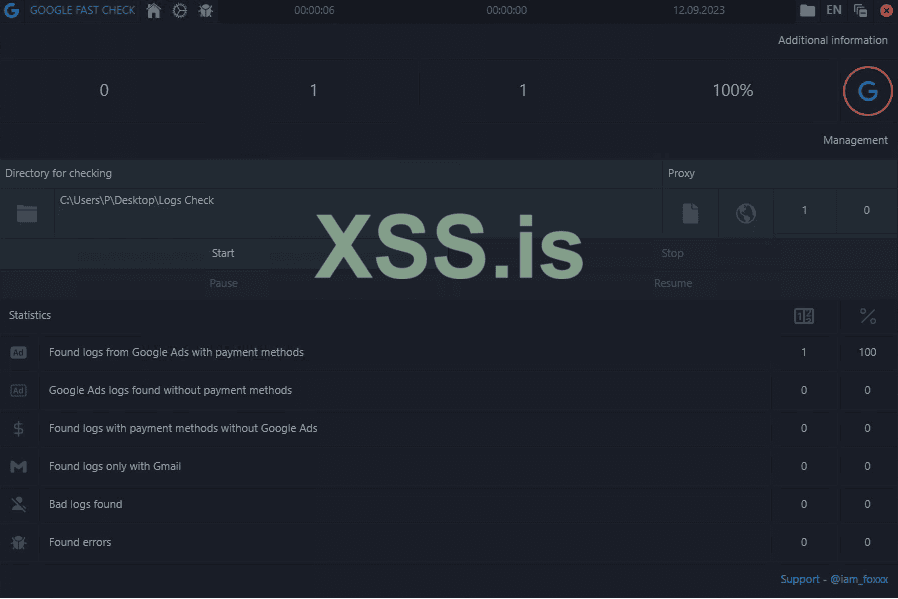
Task: Browse for directory with folder icon
Action: click(27, 214)
